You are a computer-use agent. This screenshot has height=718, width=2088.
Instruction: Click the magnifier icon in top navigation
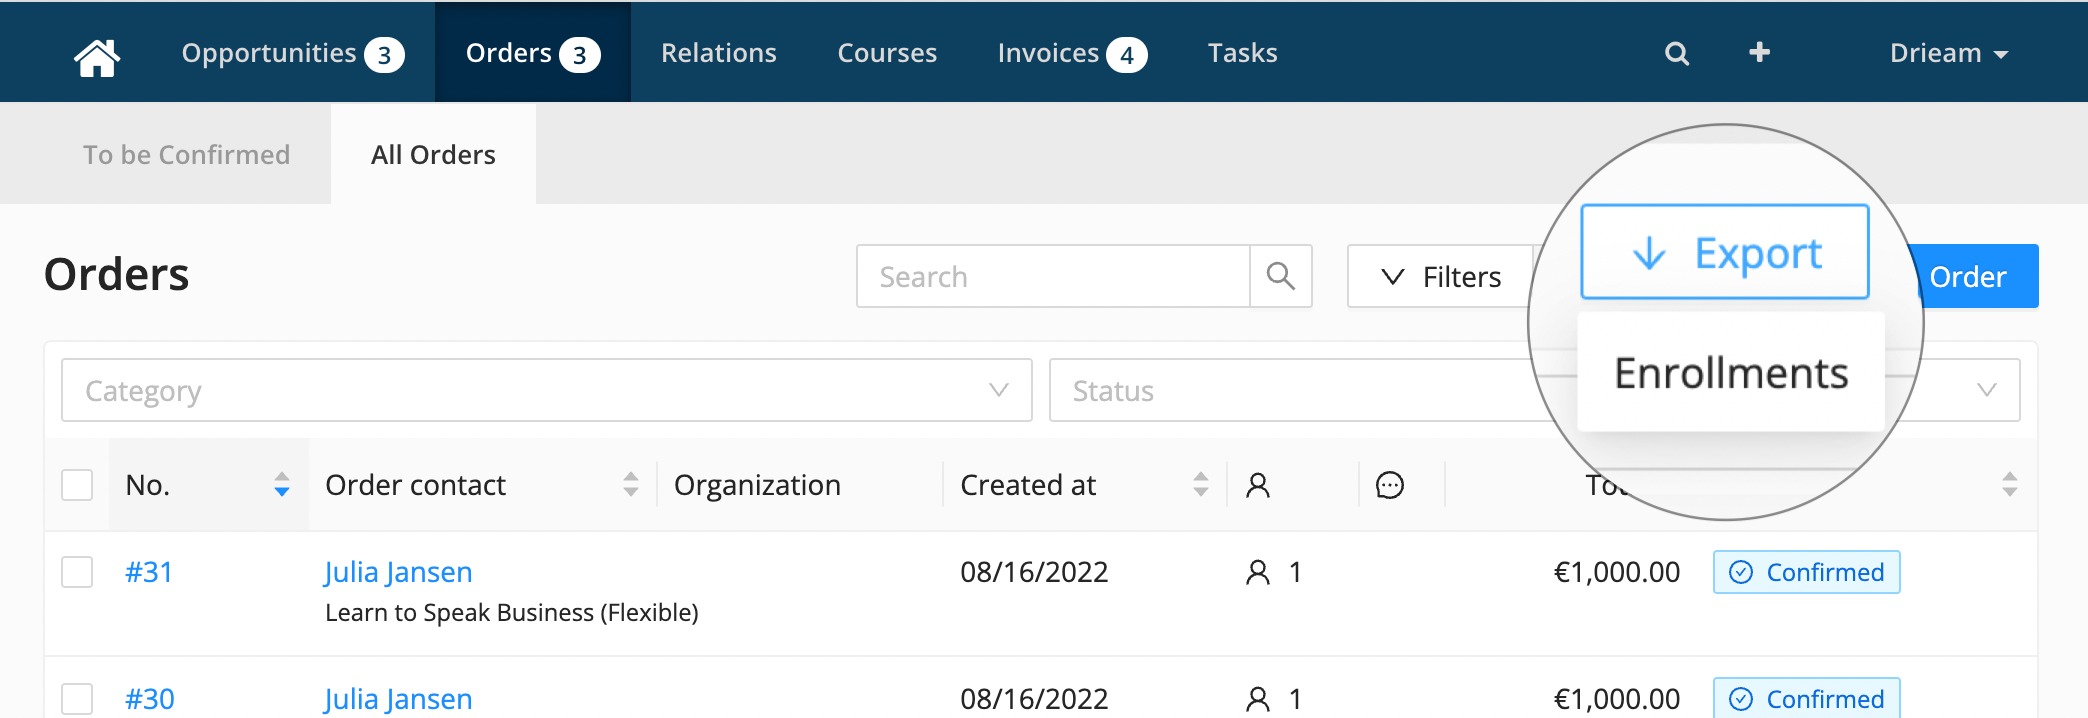tap(1677, 54)
